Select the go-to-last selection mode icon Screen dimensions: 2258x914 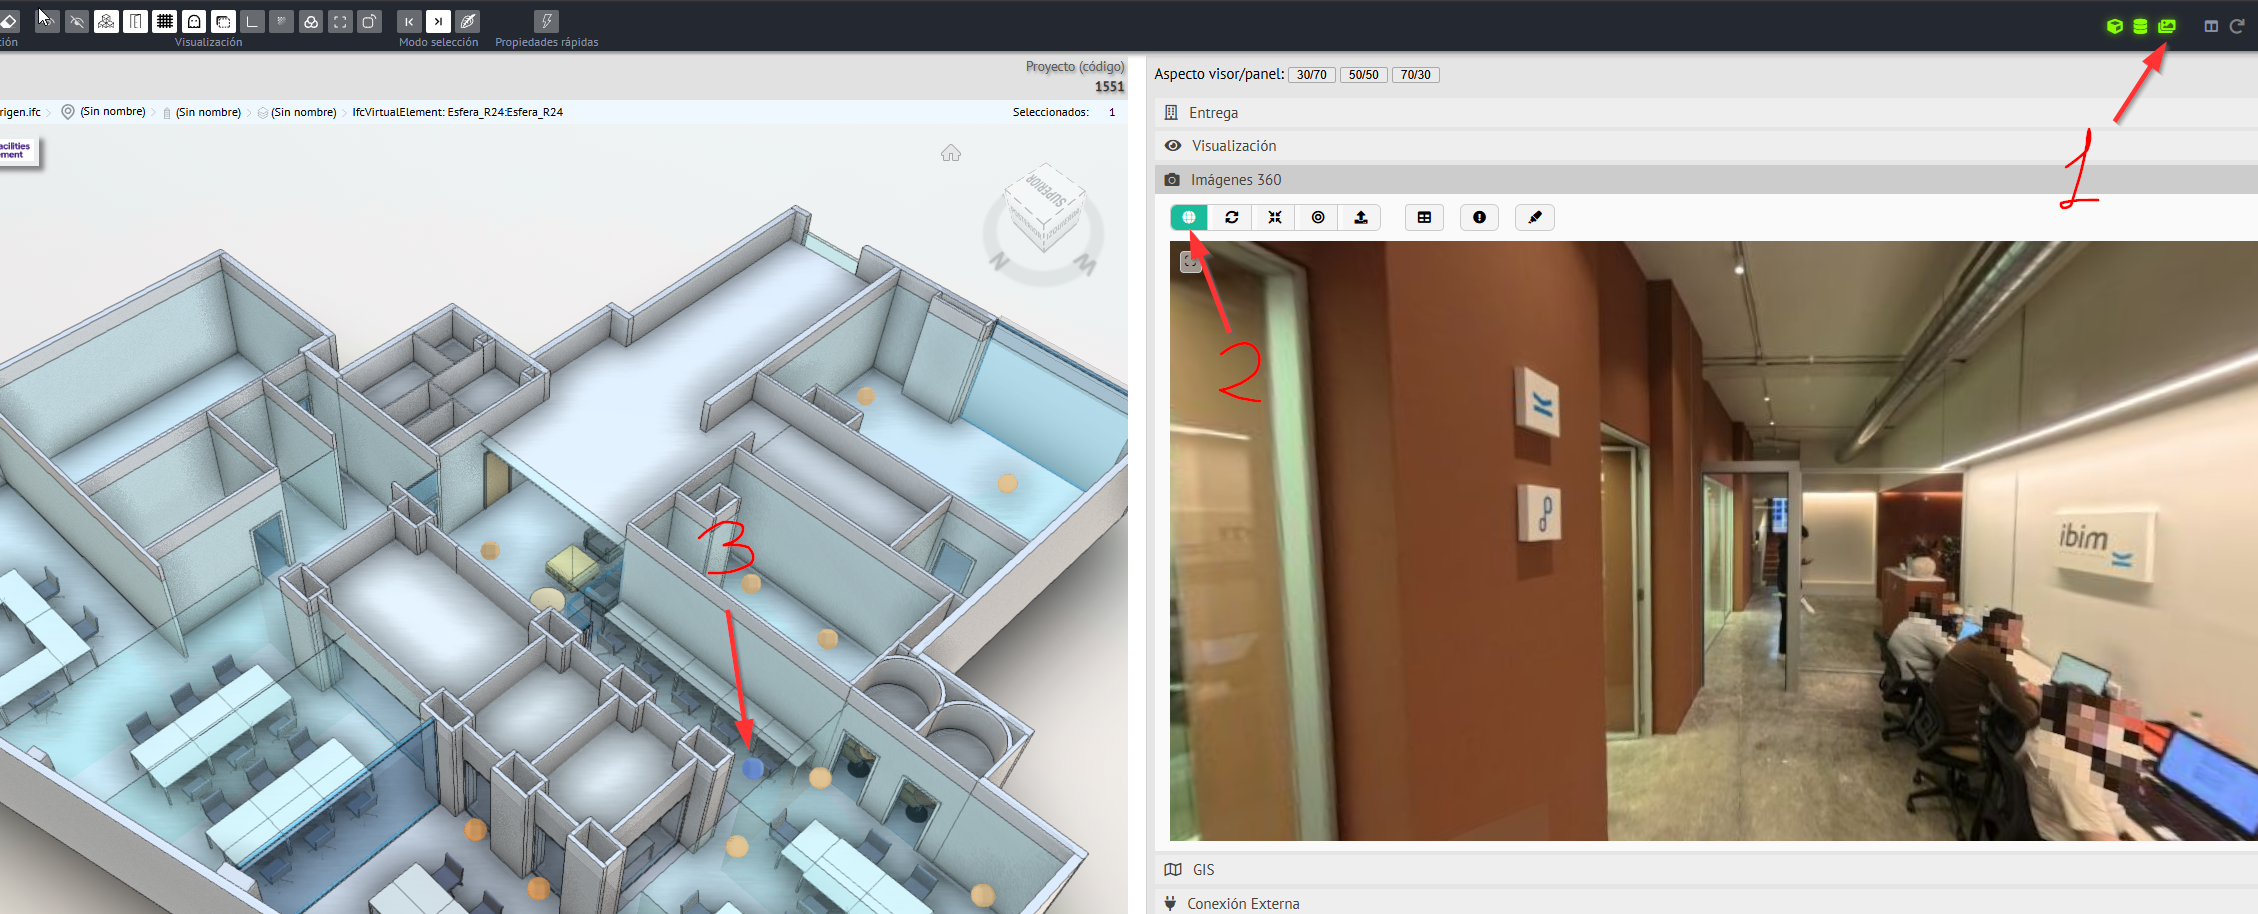point(438,21)
